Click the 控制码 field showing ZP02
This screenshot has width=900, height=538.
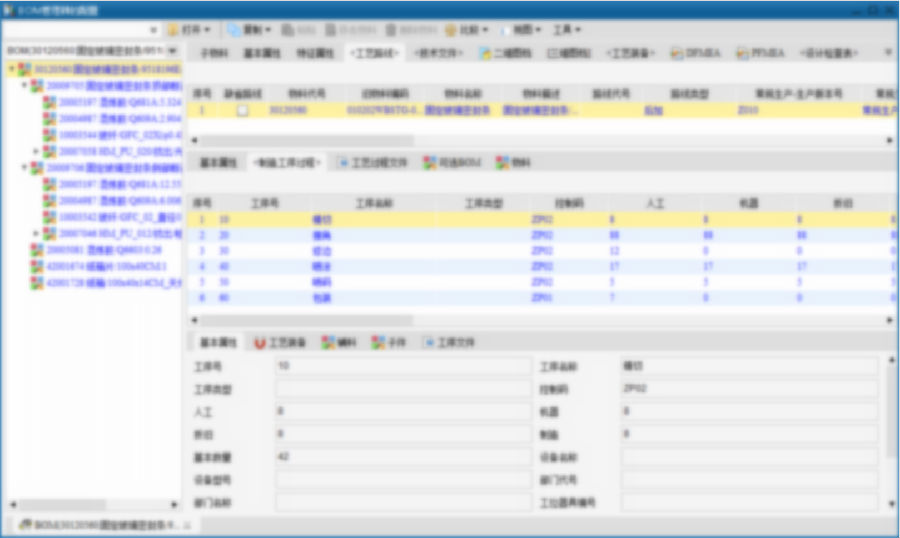pyautogui.click(x=749, y=389)
